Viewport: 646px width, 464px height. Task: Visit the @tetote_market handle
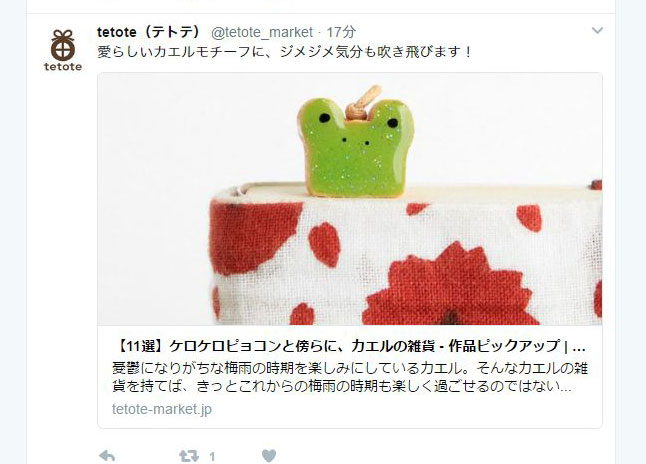pyautogui.click(x=262, y=32)
